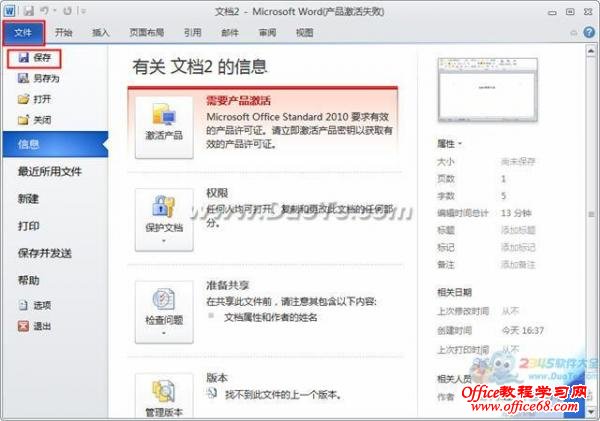
Task: Click 退出 with the red X icon
Action: pyautogui.click(x=34, y=326)
